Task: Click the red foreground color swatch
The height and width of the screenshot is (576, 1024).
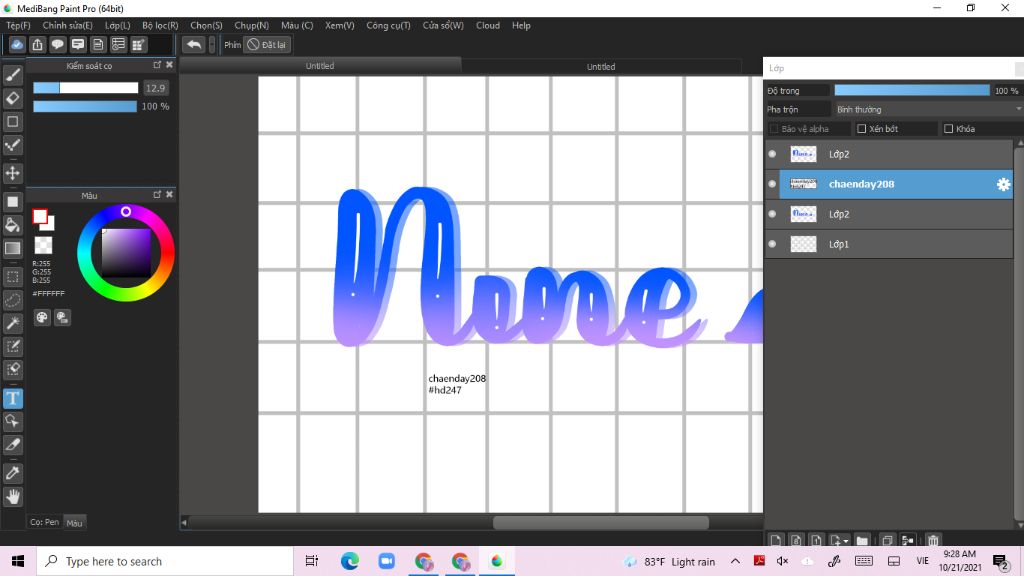Action: pos(40,216)
